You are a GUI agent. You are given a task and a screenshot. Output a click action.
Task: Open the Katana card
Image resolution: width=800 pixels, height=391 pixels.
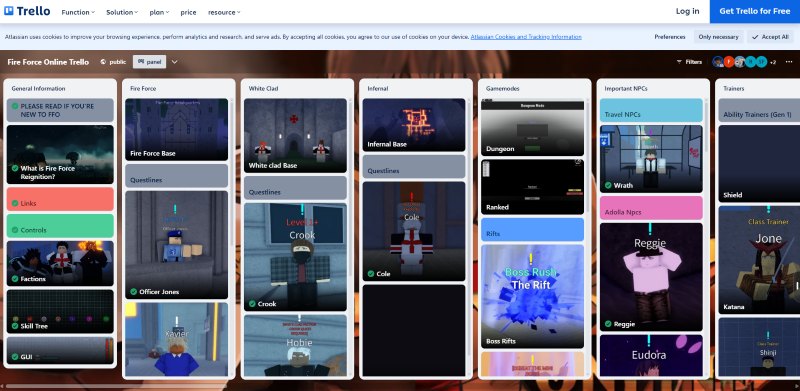(759, 260)
